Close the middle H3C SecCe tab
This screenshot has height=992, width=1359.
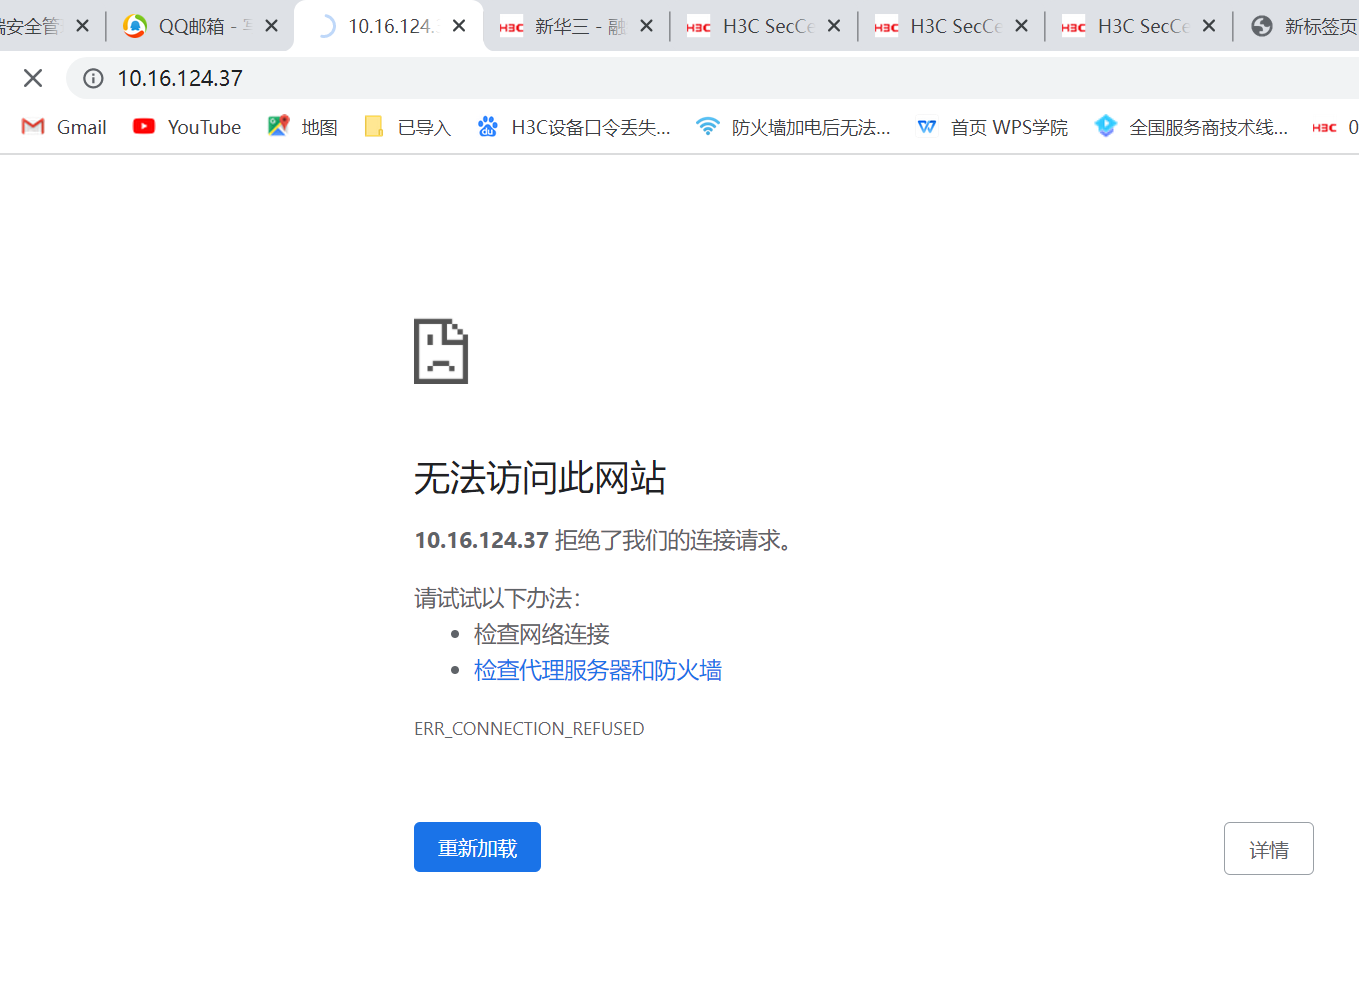(x=1021, y=26)
